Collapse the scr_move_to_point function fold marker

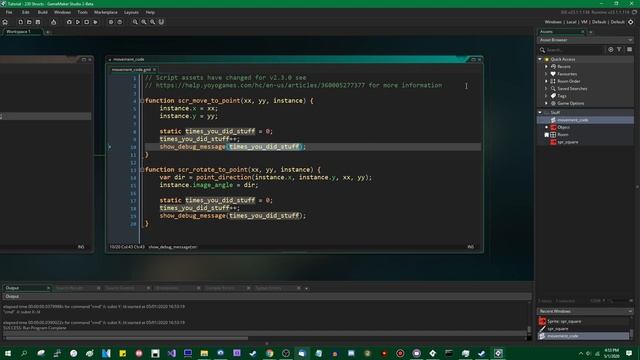[x=142, y=101]
